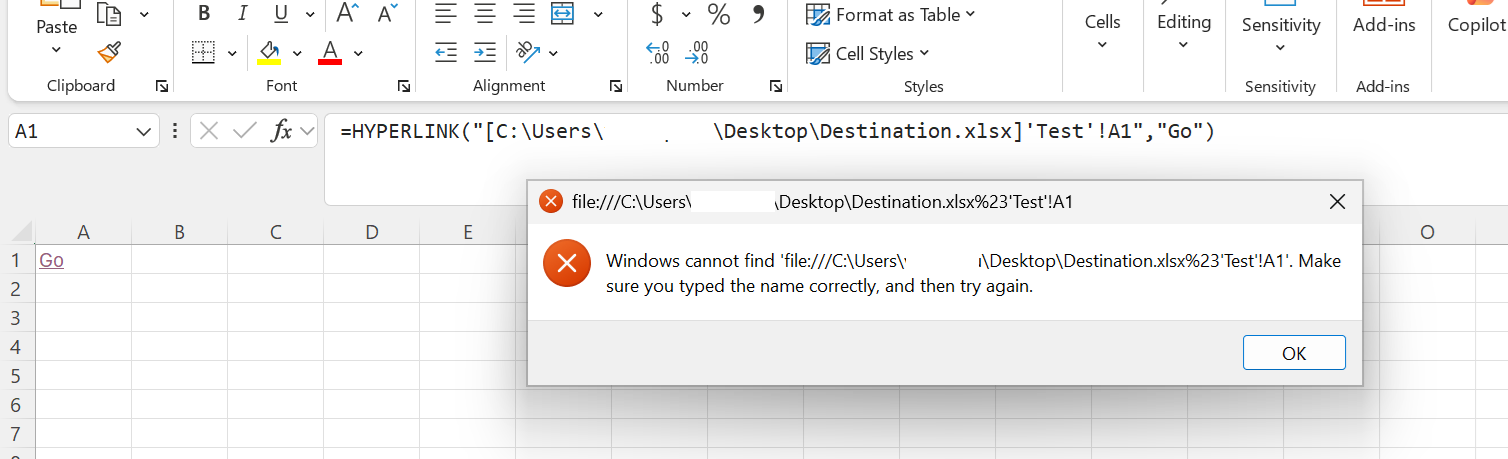Select column O header
The image size is (1508, 459).
click(1427, 232)
